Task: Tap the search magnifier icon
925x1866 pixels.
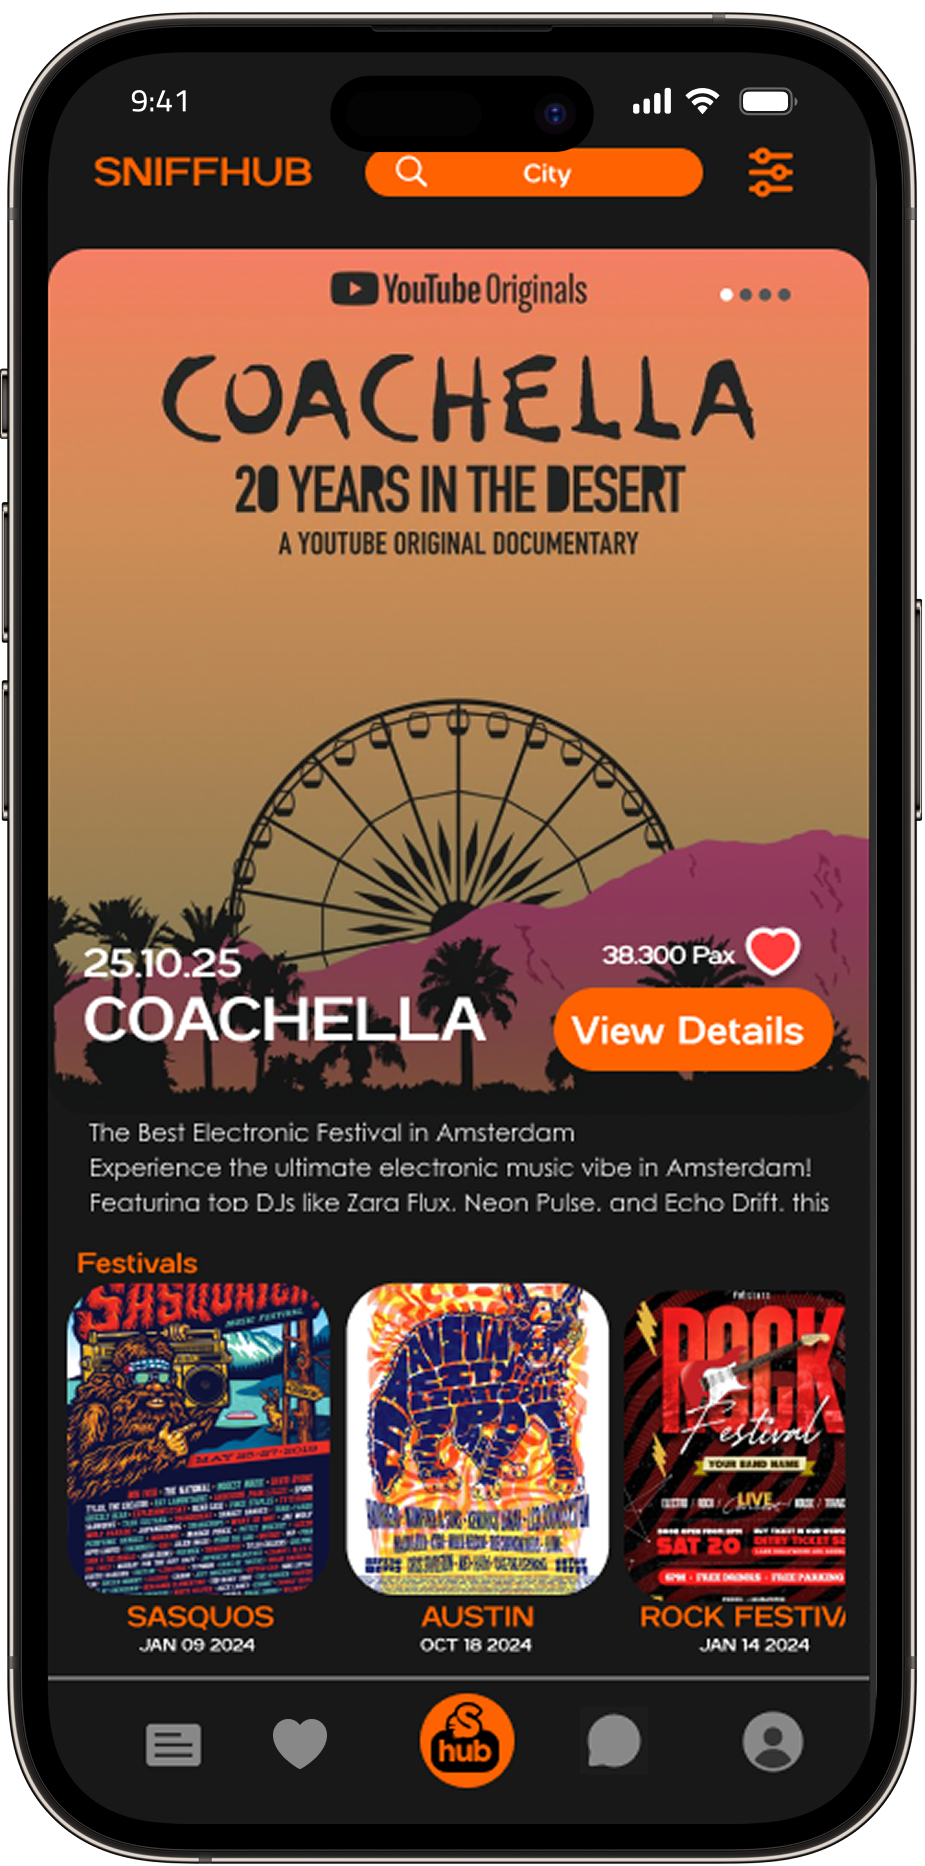Action: click(411, 172)
